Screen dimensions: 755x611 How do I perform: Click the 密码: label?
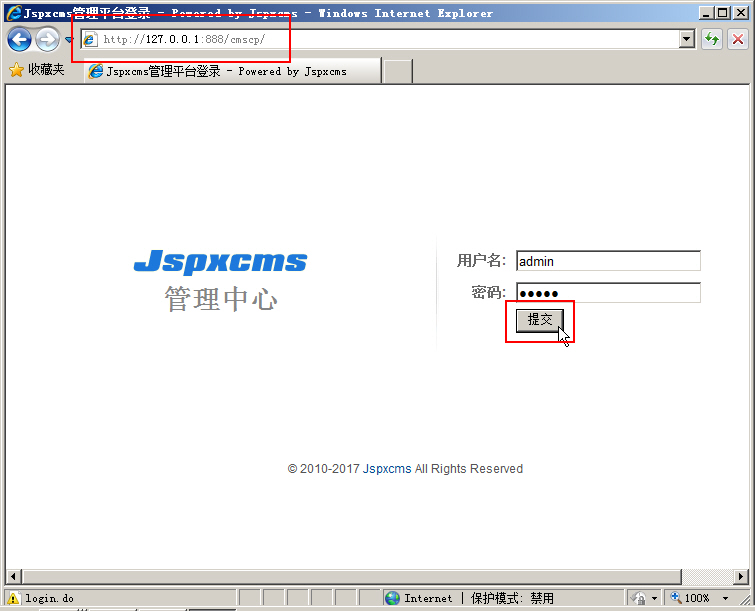click(488, 293)
